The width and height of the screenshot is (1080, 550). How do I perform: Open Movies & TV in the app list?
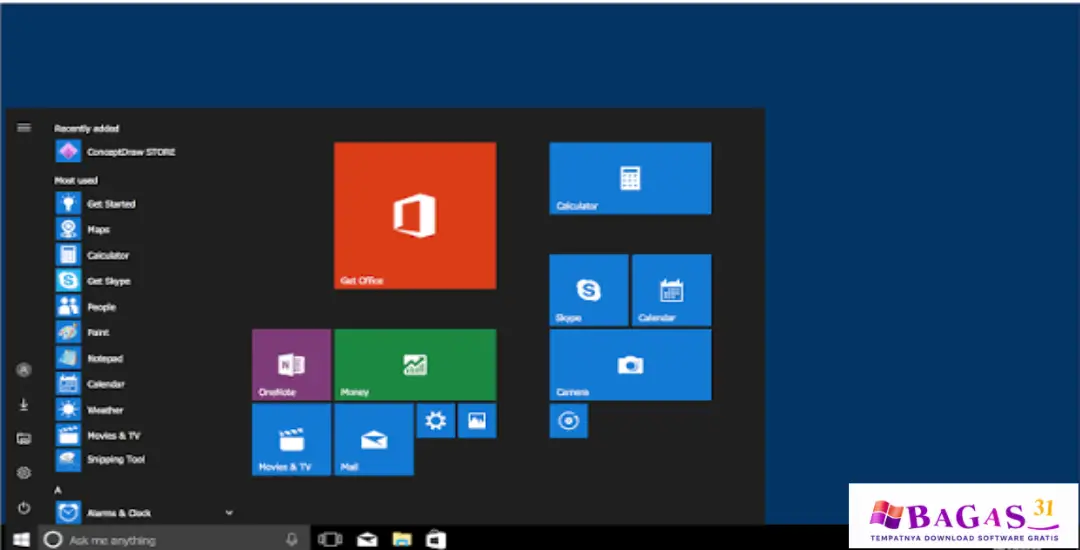pyautogui.click(x=98, y=436)
